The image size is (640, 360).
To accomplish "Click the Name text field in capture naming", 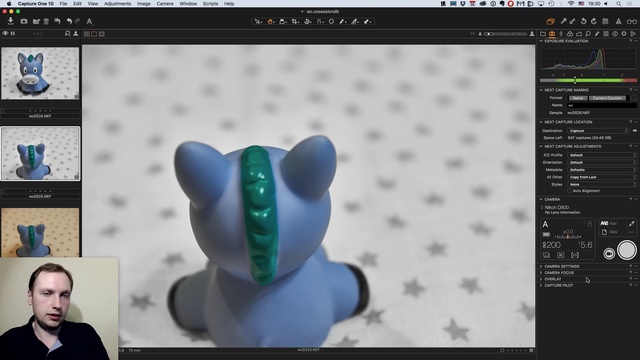I will tap(602, 105).
